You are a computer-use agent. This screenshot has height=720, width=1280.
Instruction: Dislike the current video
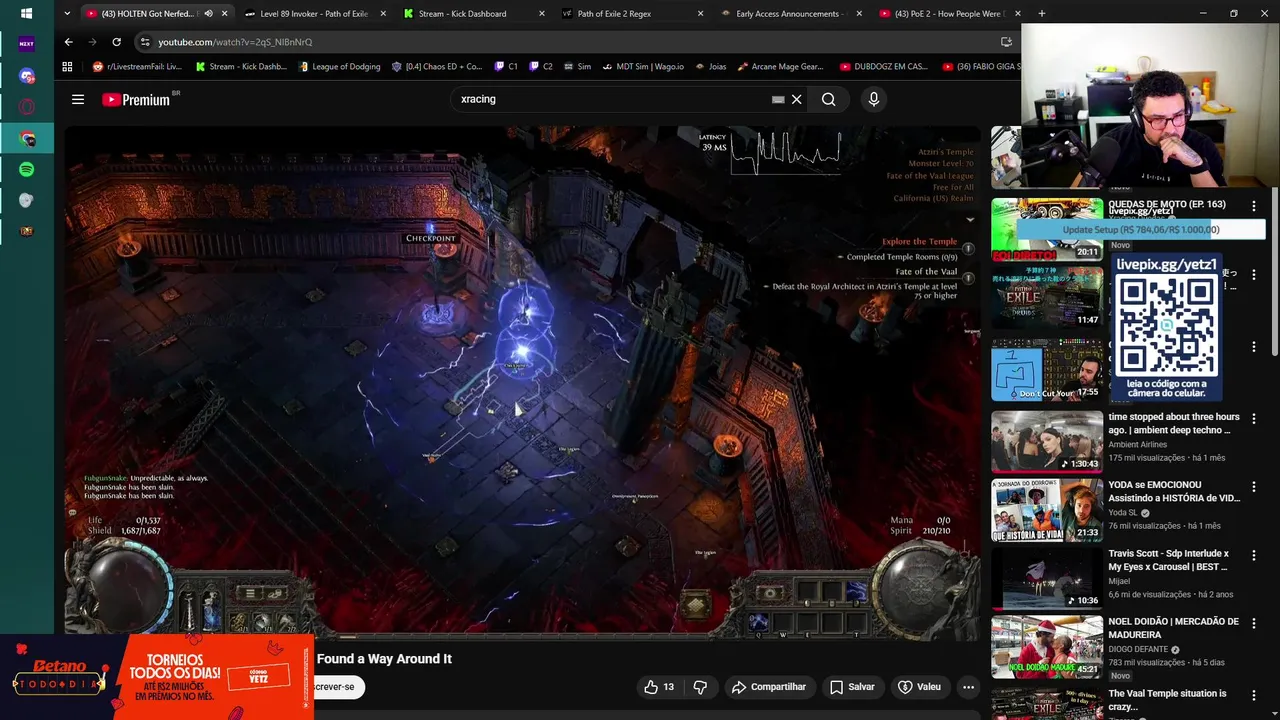(700, 687)
